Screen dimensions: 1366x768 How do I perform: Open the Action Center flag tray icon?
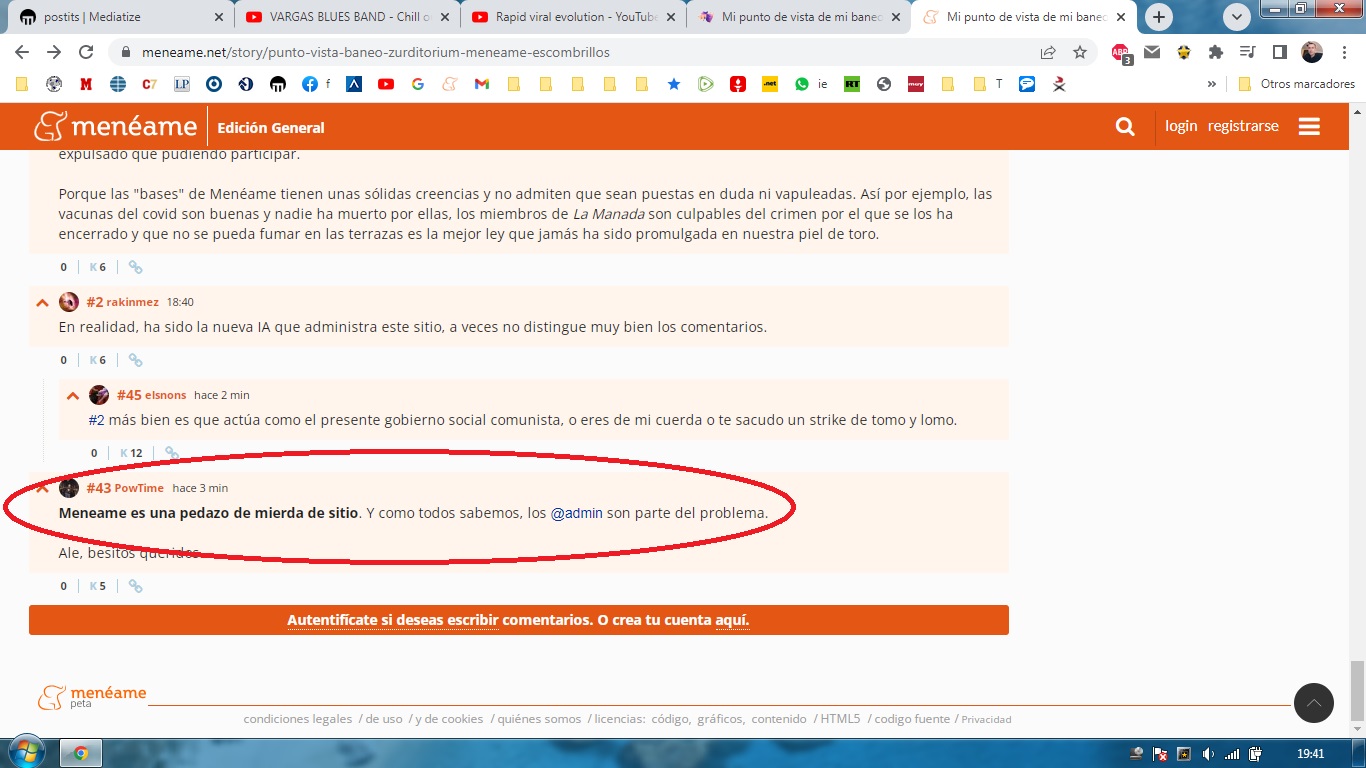1160,753
